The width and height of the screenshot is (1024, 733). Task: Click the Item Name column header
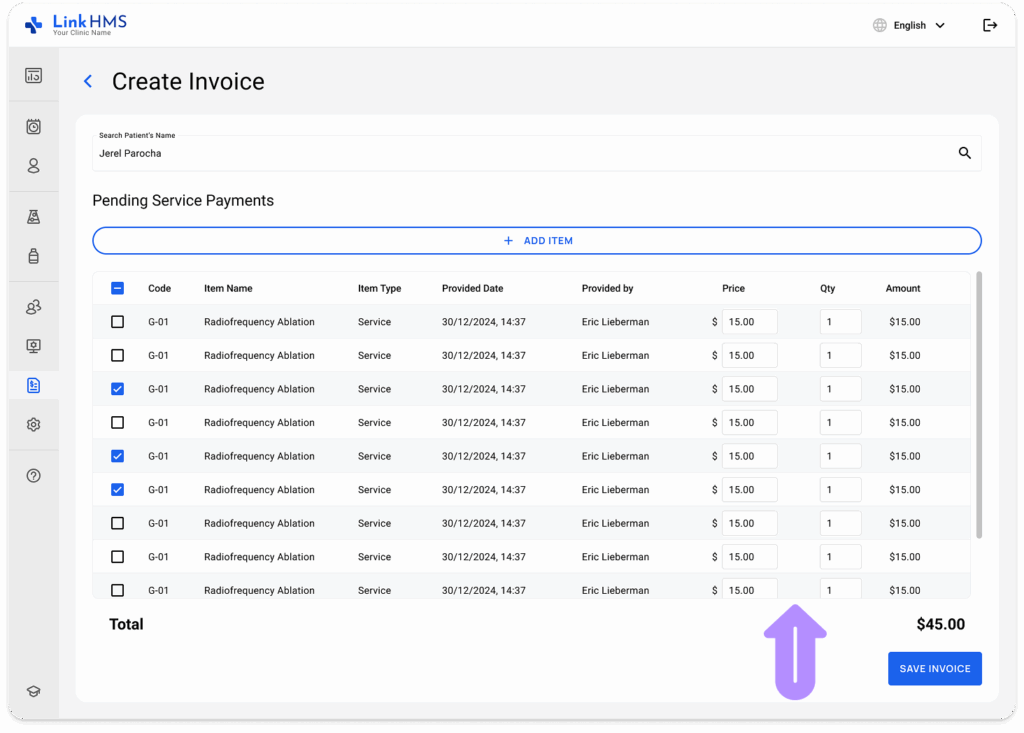[x=228, y=288]
